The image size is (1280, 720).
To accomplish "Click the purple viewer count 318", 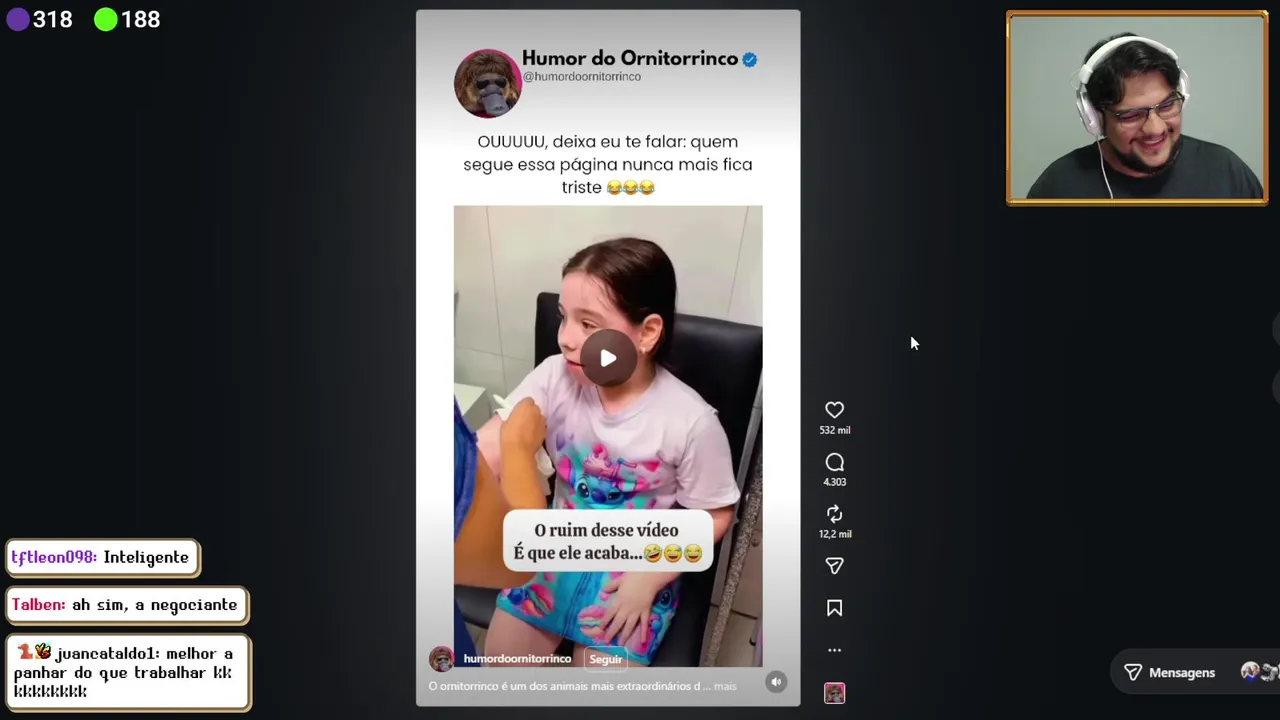I will pyautogui.click(x=40, y=19).
